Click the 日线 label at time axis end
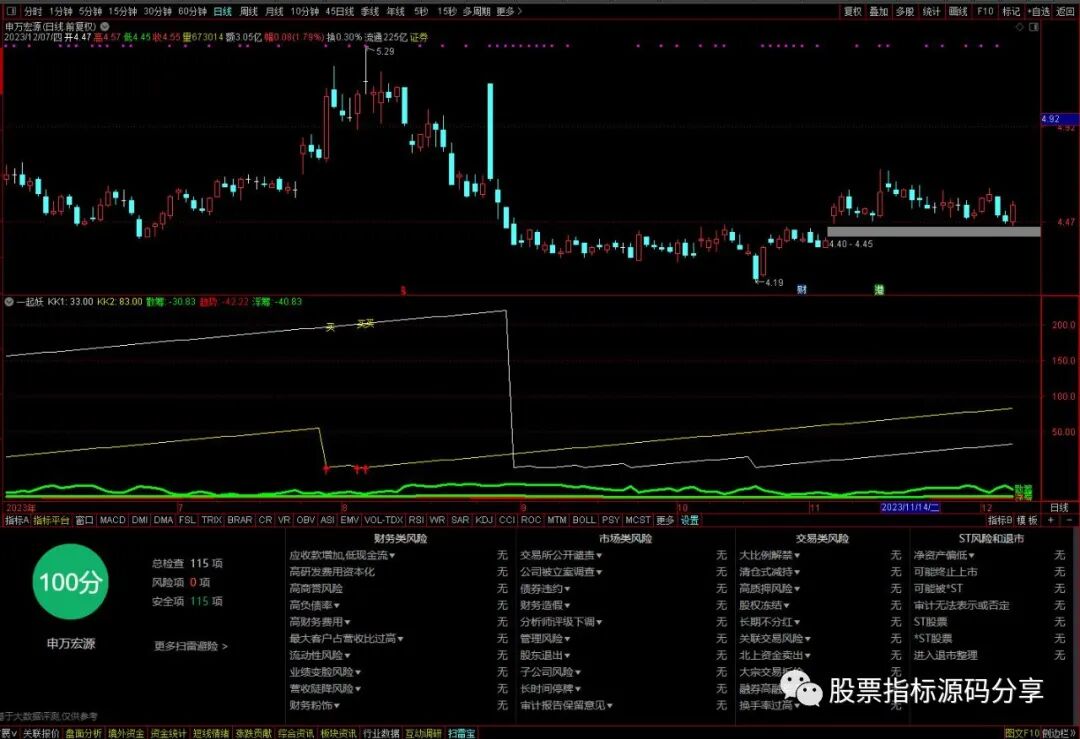 [x=1059, y=508]
